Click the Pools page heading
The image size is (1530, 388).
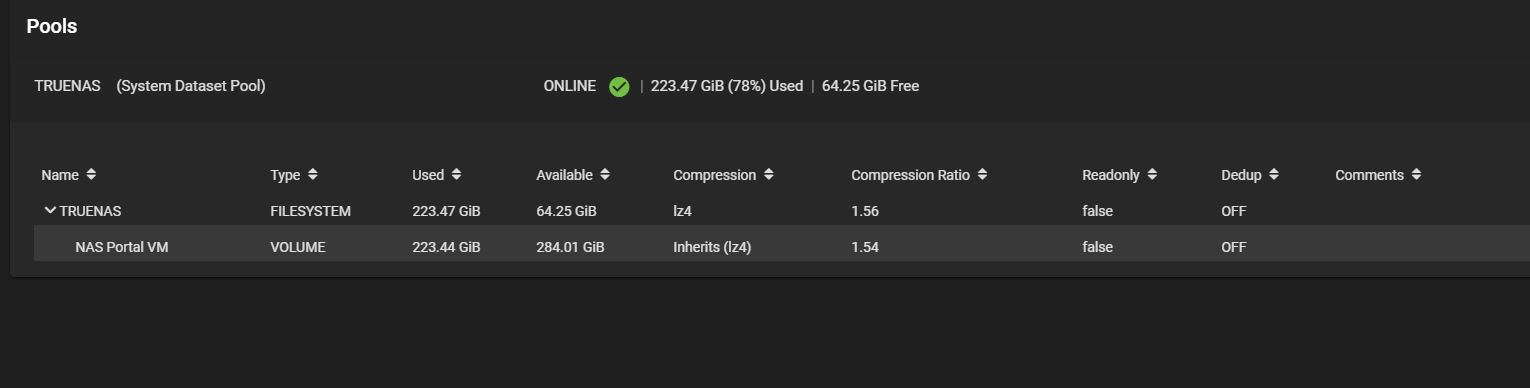pos(52,27)
